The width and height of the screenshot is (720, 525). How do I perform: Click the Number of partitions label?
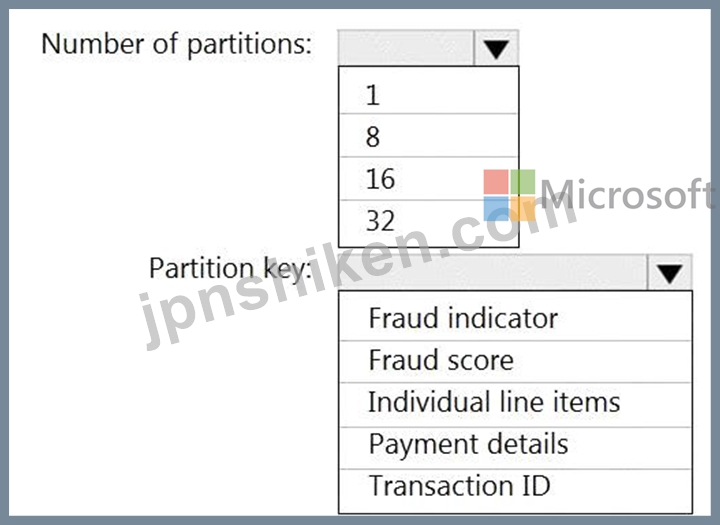[x=177, y=45]
